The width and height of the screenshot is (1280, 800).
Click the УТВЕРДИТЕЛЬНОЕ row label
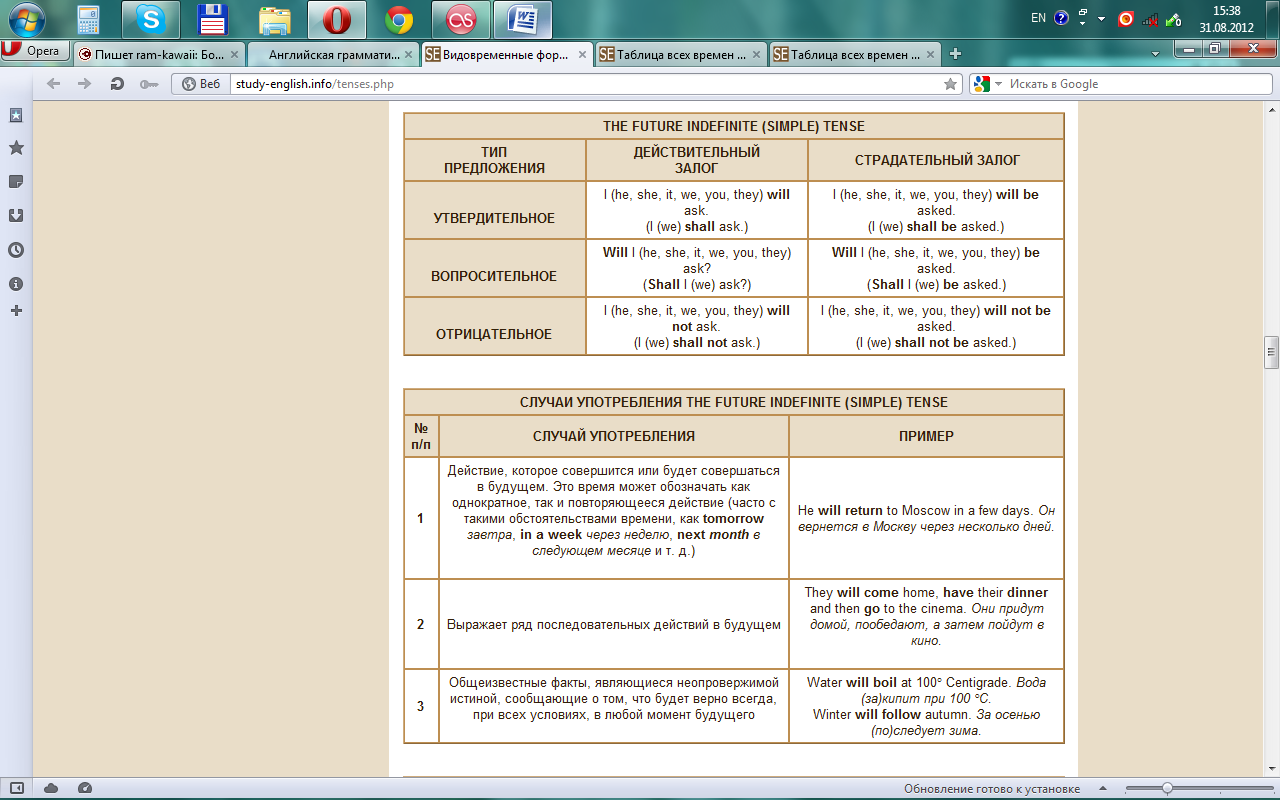click(x=494, y=218)
